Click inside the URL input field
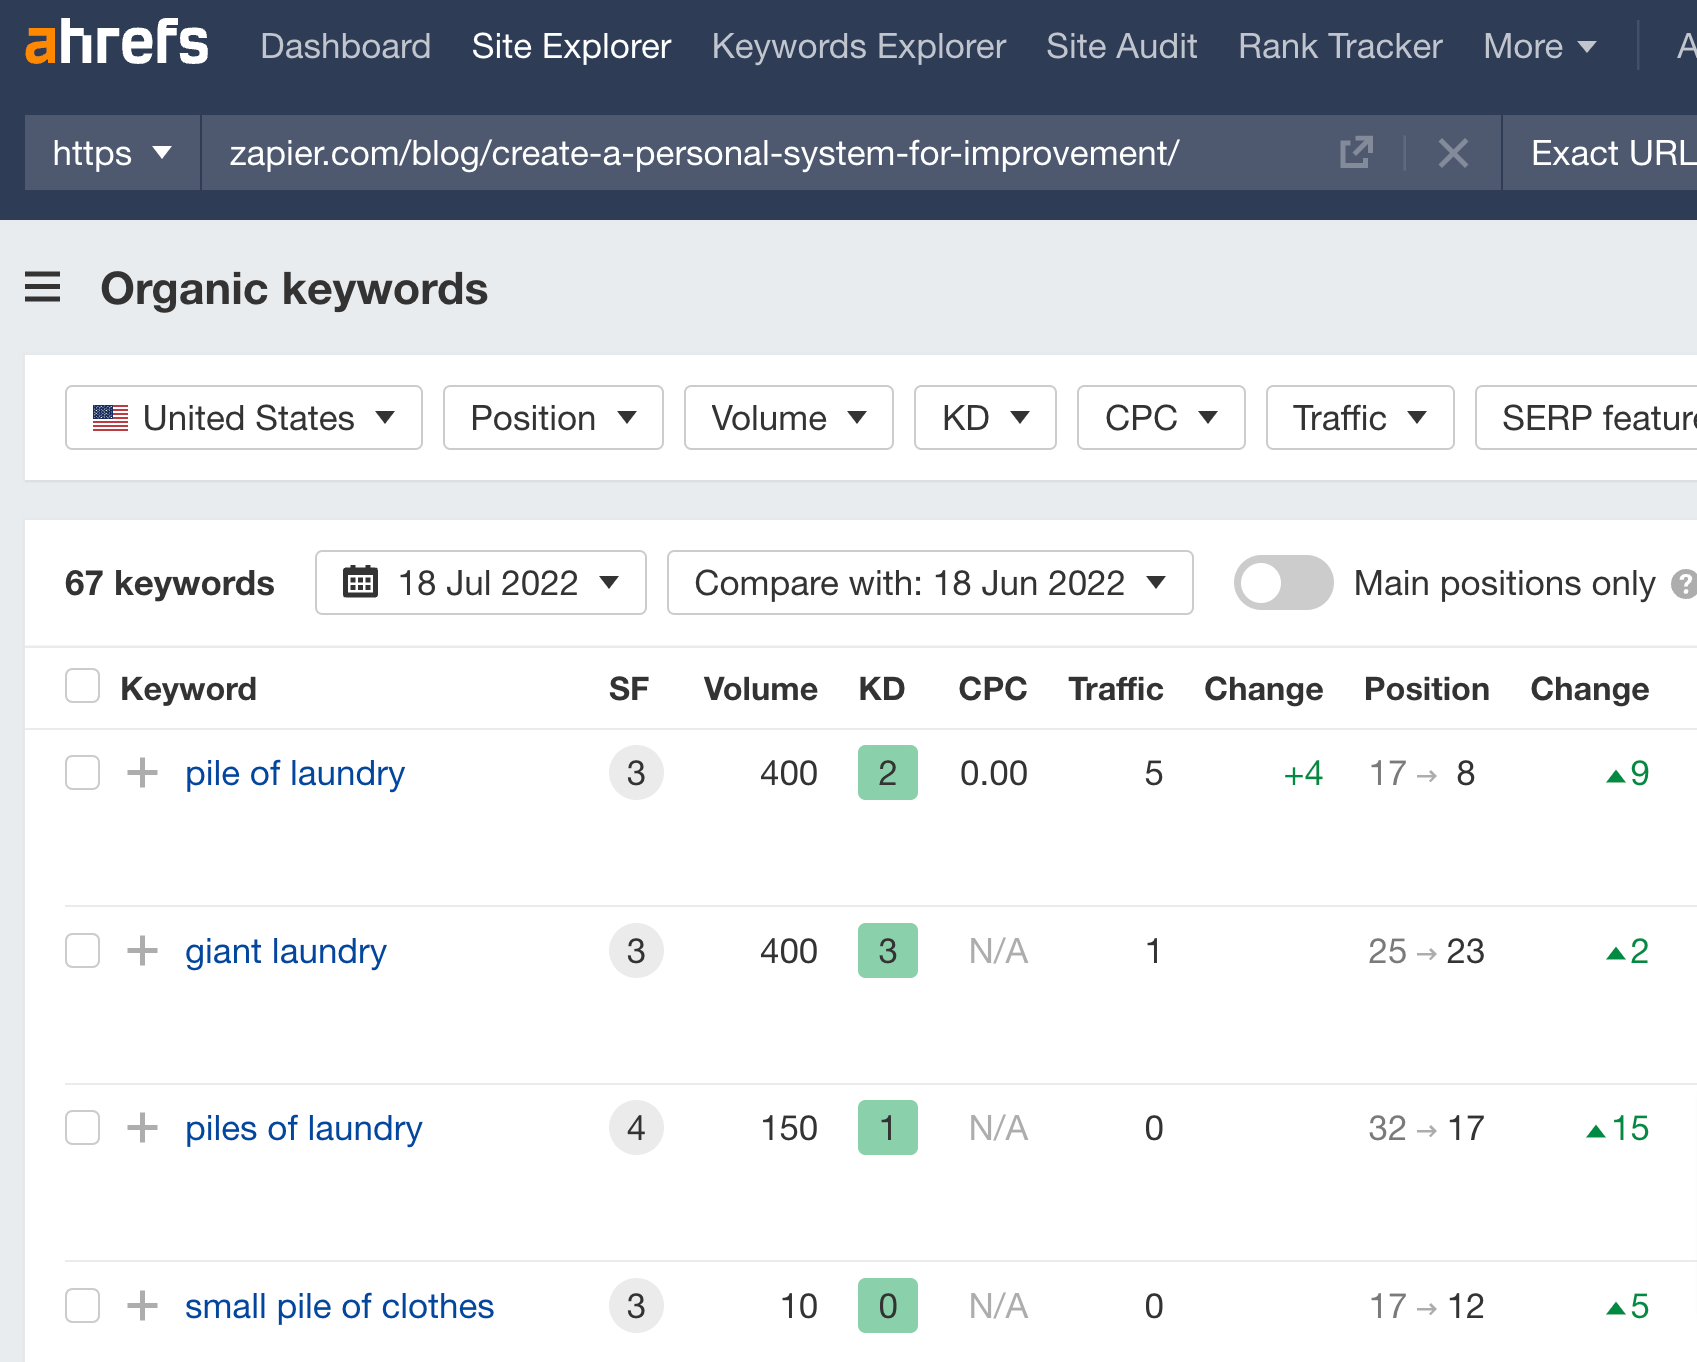 700,153
